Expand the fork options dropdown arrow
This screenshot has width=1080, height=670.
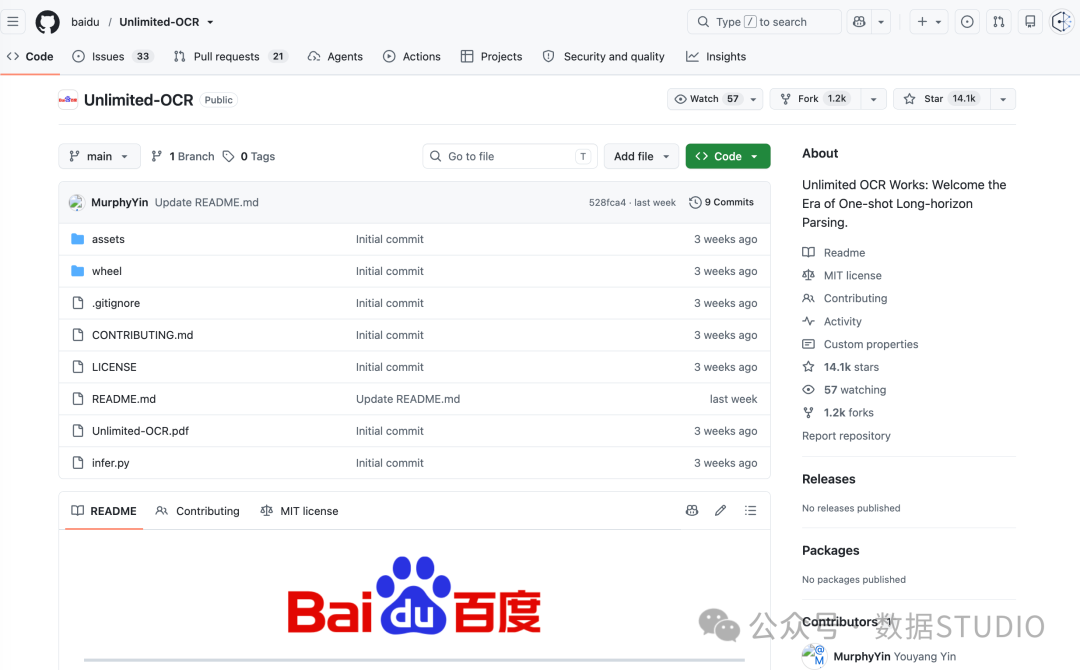(x=873, y=99)
